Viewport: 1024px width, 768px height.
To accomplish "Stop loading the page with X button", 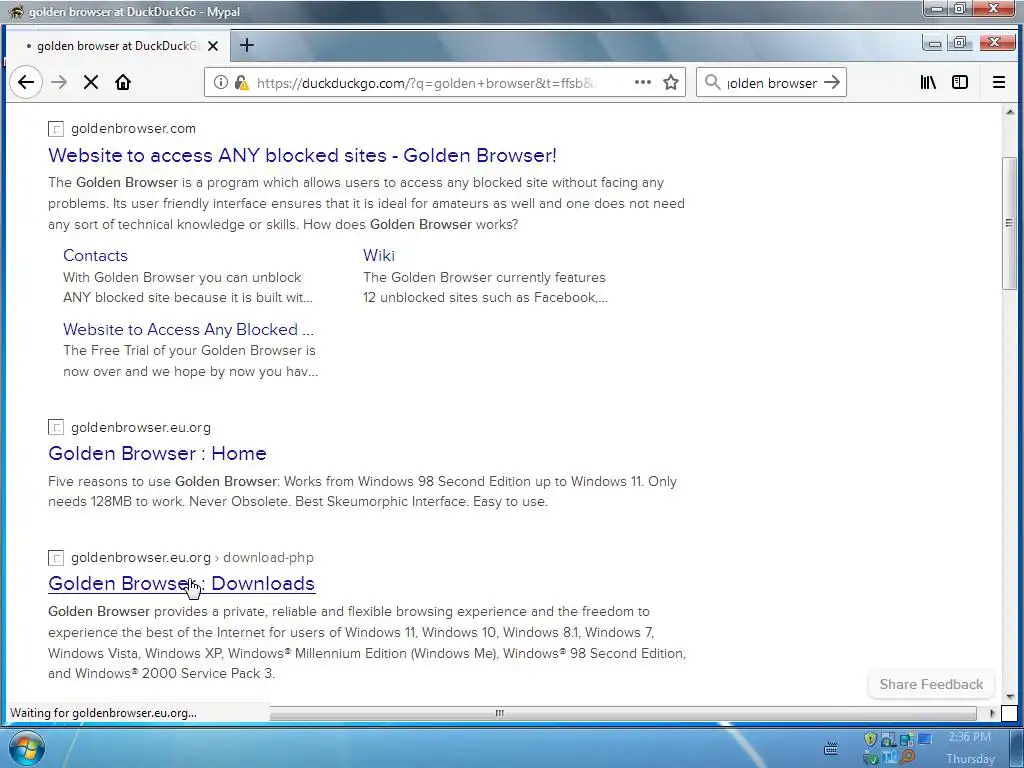I will click(x=91, y=82).
